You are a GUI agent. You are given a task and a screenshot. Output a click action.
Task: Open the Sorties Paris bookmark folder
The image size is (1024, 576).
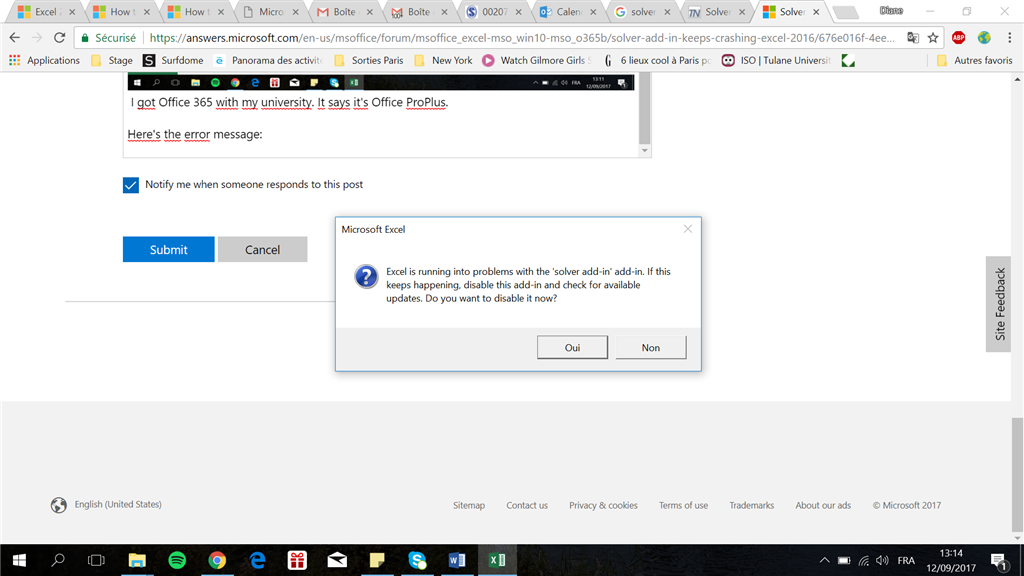tap(368, 60)
